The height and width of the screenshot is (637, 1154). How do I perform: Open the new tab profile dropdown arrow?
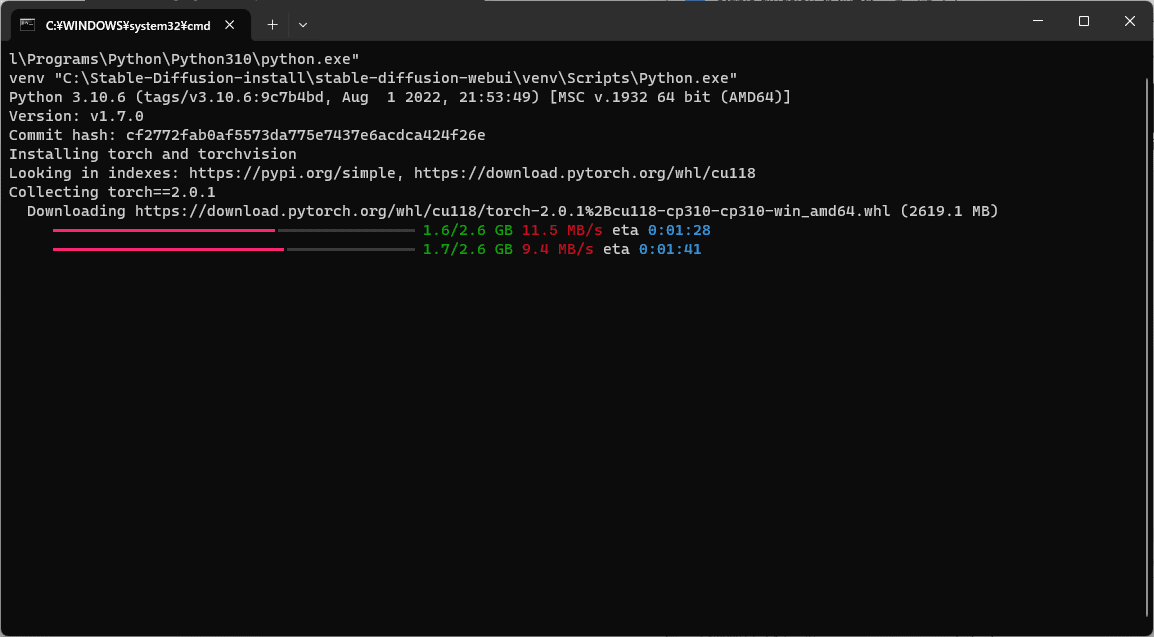click(302, 24)
